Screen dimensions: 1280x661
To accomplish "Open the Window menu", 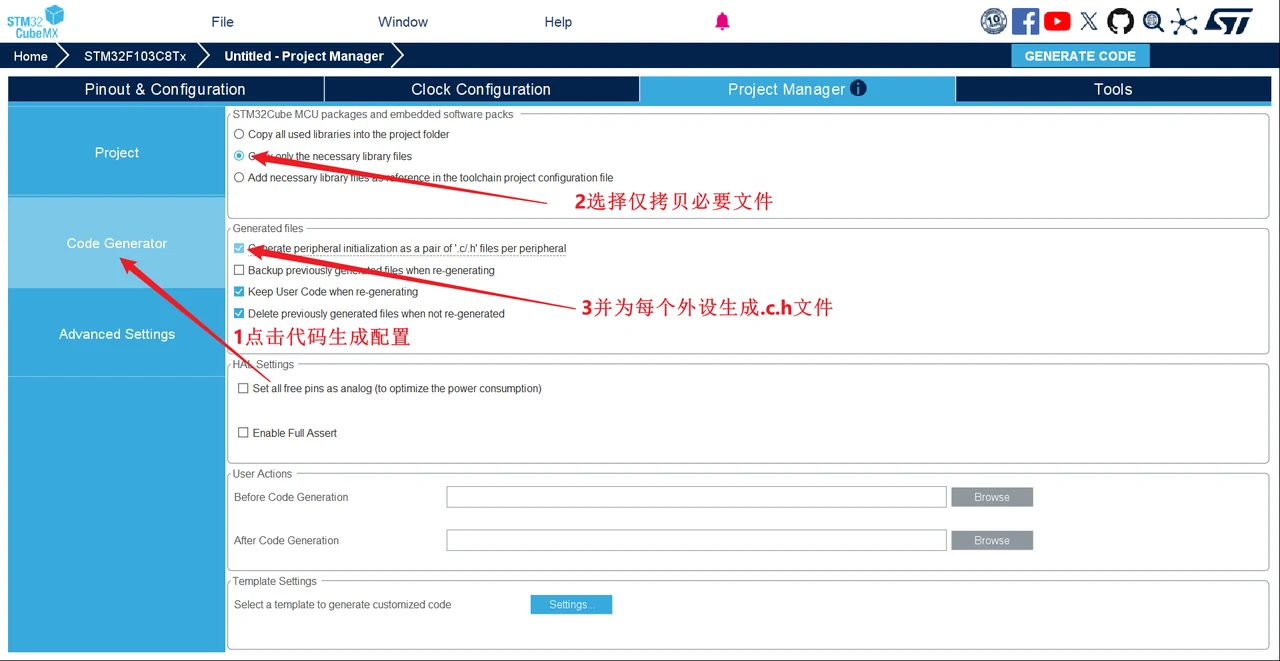I will tap(403, 22).
